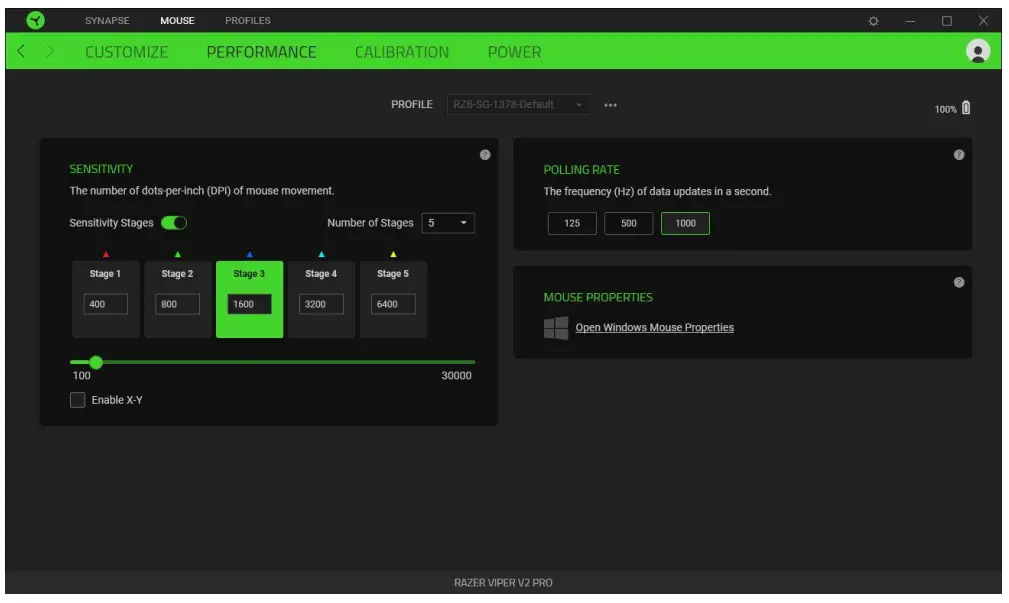This screenshot has height=603, width=1009.
Task: Select the 125 Hz polling rate button
Action: pyautogui.click(x=572, y=223)
